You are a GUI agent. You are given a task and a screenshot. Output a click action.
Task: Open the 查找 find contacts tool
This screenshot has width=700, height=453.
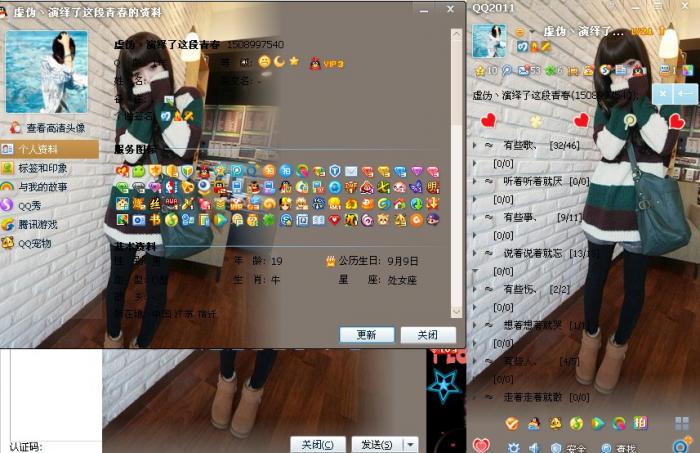tap(619, 448)
